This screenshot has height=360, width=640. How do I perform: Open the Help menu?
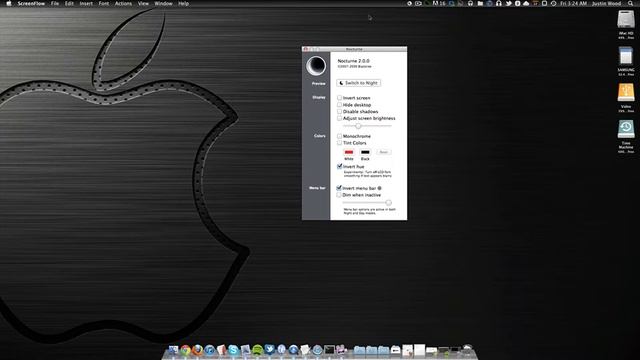[184, 3]
